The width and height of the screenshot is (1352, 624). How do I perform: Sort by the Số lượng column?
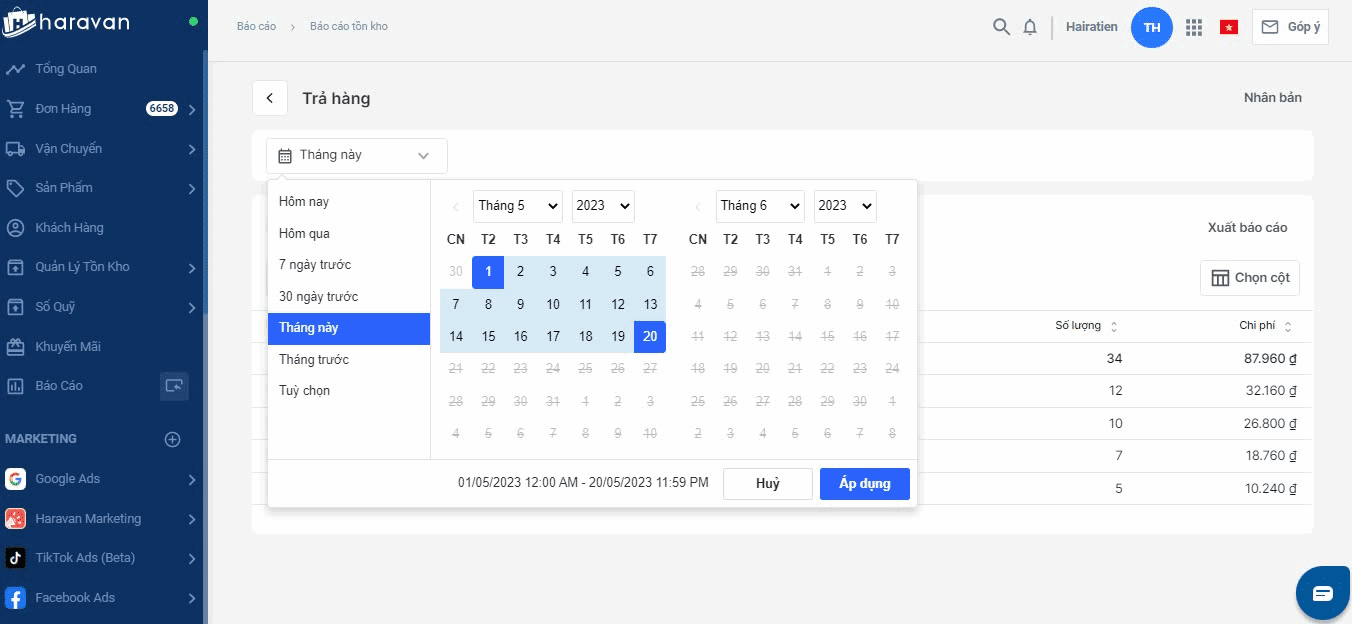pyautogui.click(x=1086, y=326)
